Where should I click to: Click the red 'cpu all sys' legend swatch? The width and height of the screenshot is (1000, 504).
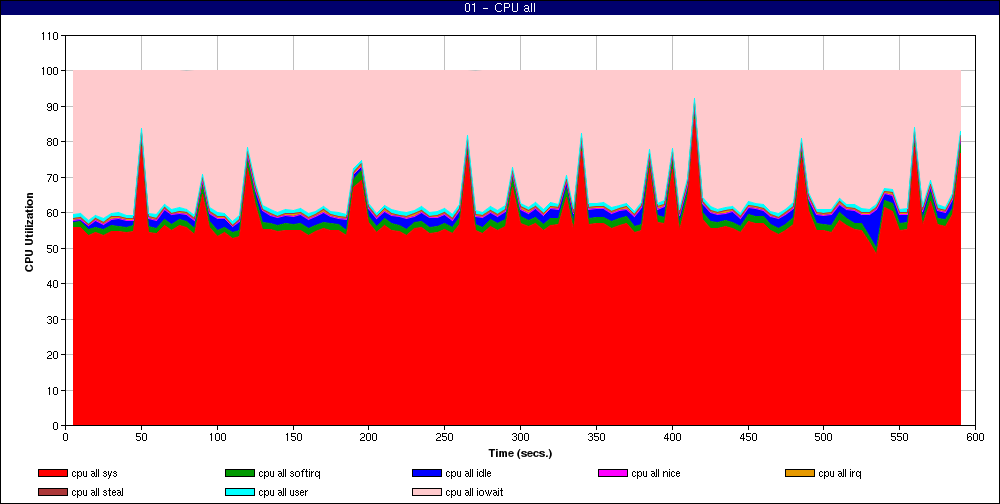point(52,473)
